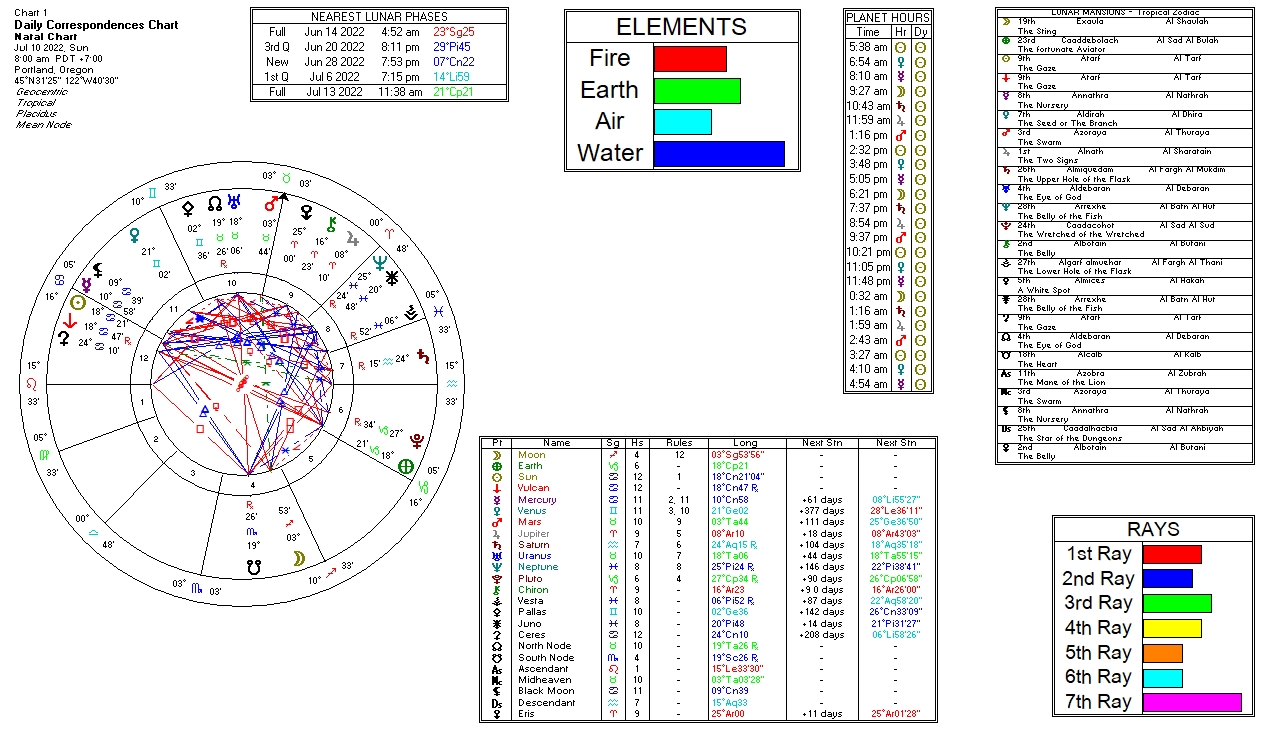
Task: Click the North Node glyph in the wheel
Action: click(x=214, y=203)
